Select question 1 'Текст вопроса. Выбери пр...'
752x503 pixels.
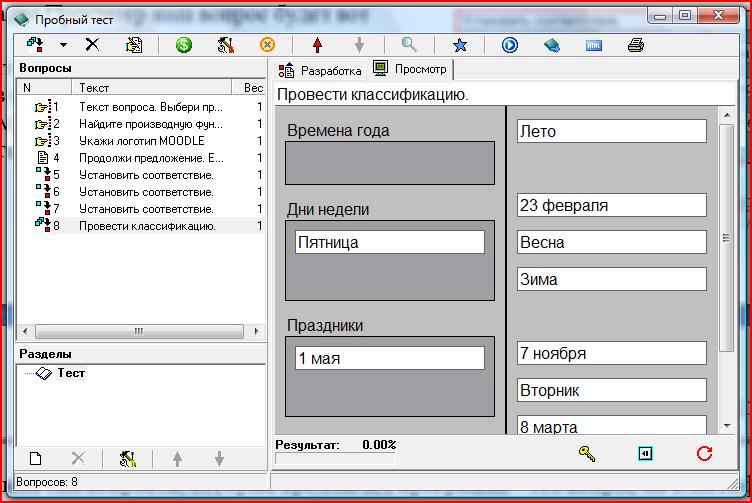pyautogui.click(x=141, y=107)
